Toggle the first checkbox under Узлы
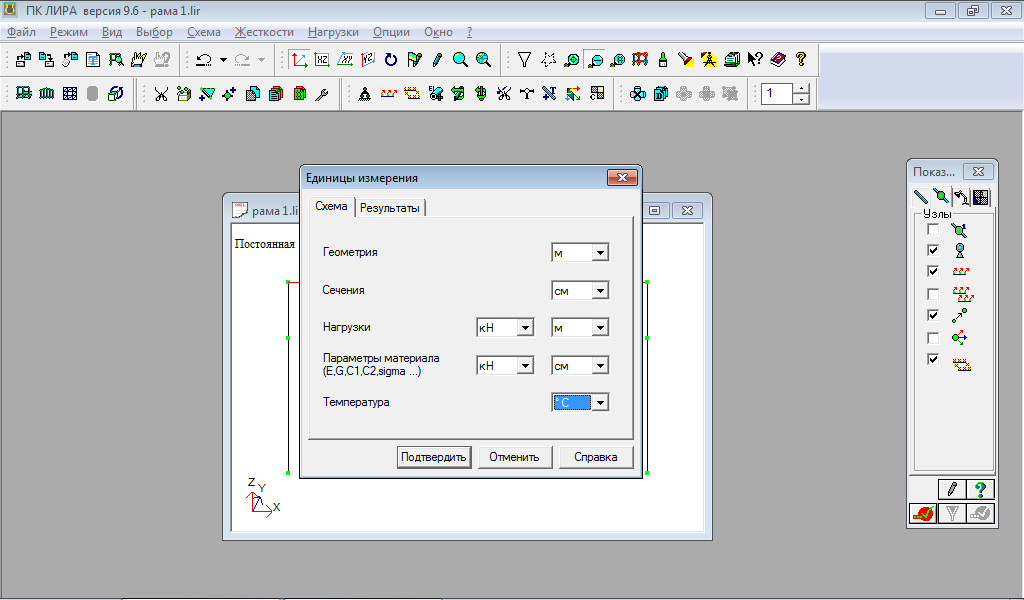The height and width of the screenshot is (600, 1024). tap(933, 229)
